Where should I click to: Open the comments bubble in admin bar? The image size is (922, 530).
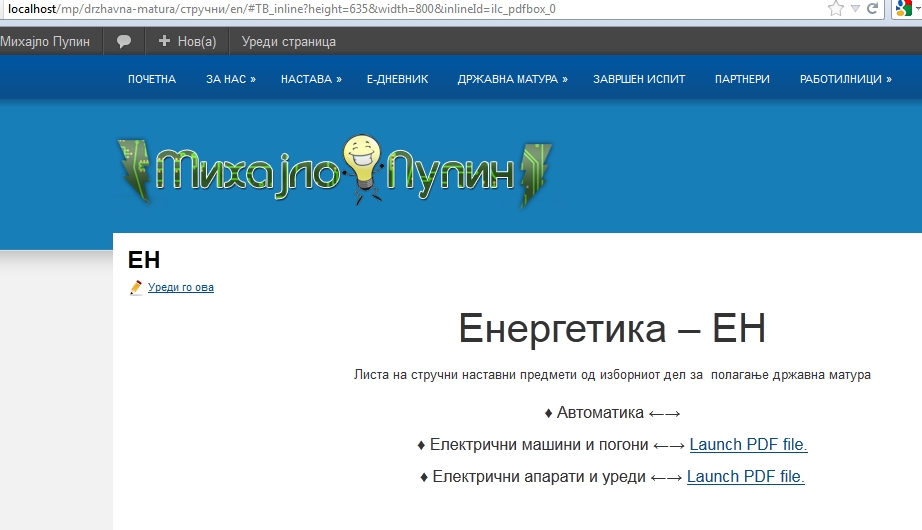pos(124,42)
